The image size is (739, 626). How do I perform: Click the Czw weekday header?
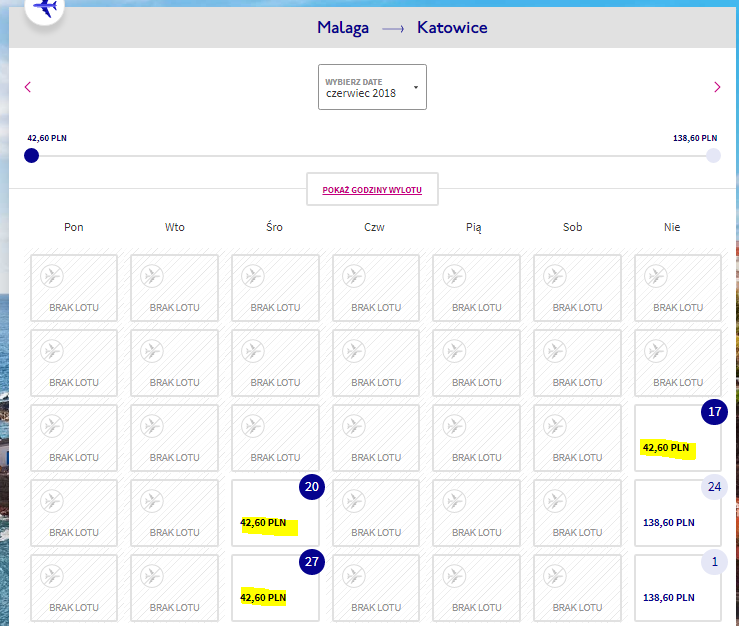coord(374,227)
